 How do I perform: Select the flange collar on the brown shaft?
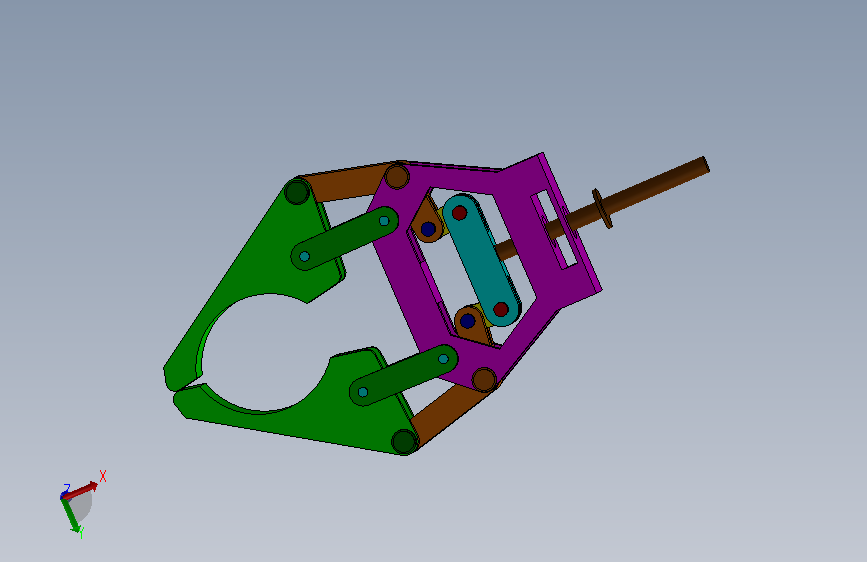coord(602,208)
